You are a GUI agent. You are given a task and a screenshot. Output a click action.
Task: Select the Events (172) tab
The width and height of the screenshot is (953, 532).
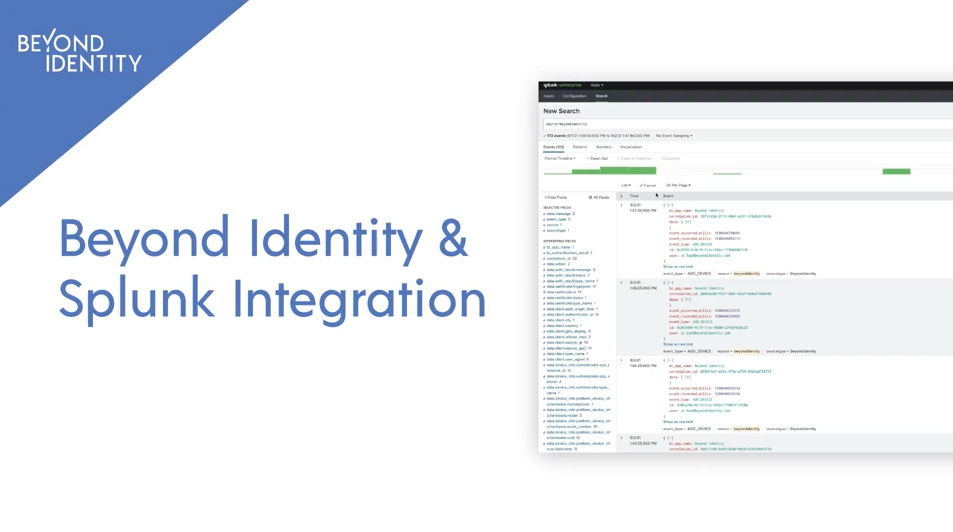554,147
